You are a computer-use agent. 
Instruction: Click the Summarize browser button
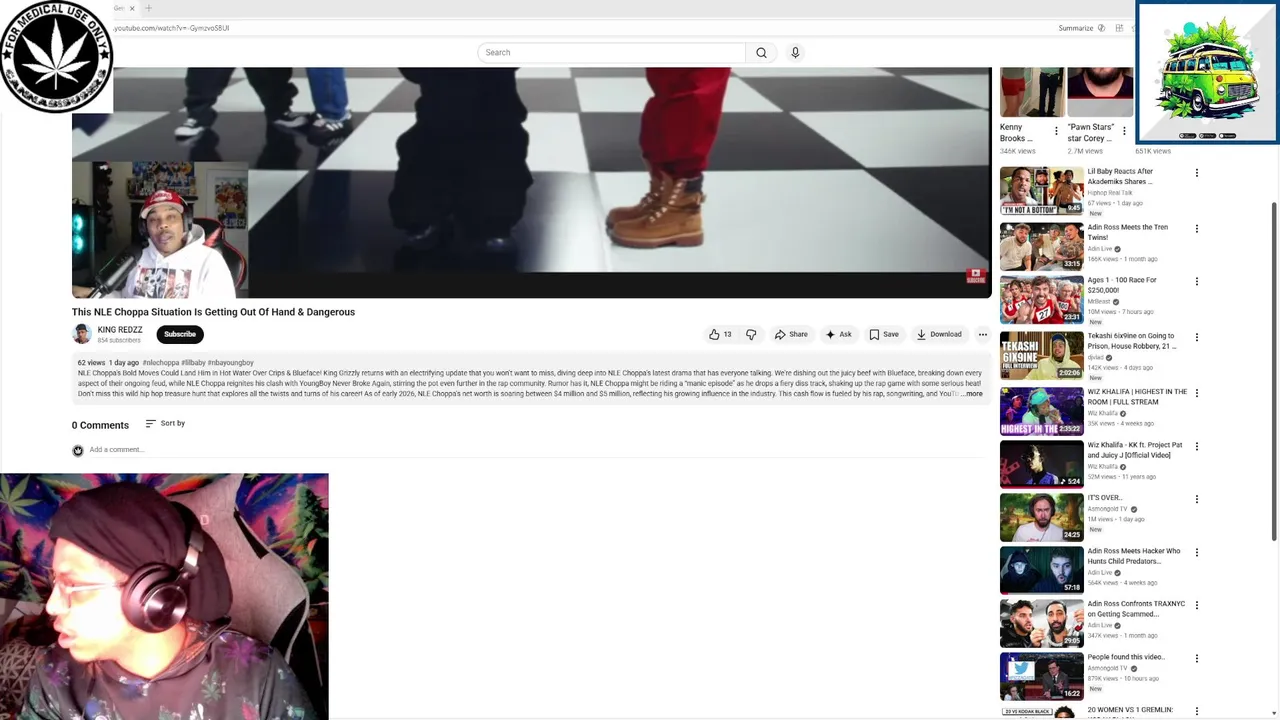(1082, 28)
